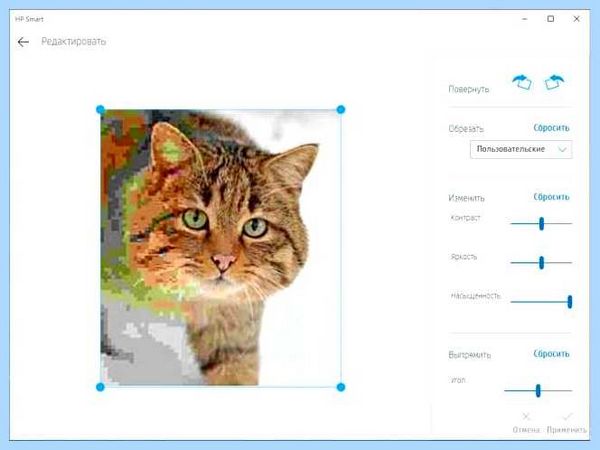The height and width of the screenshot is (450, 600).
Task: Click the bottom-right crop handle
Action: (341, 387)
